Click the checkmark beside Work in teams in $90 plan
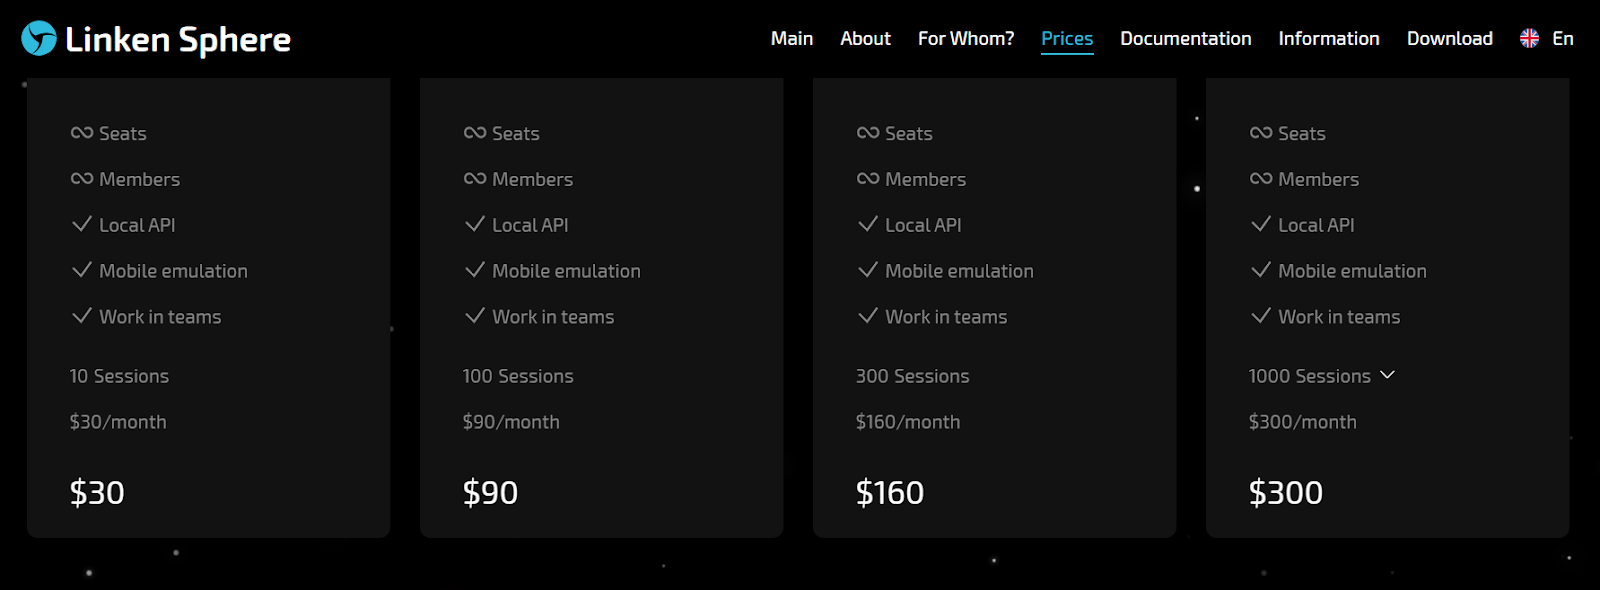Image resolution: width=1600 pixels, height=590 pixels. [x=475, y=316]
